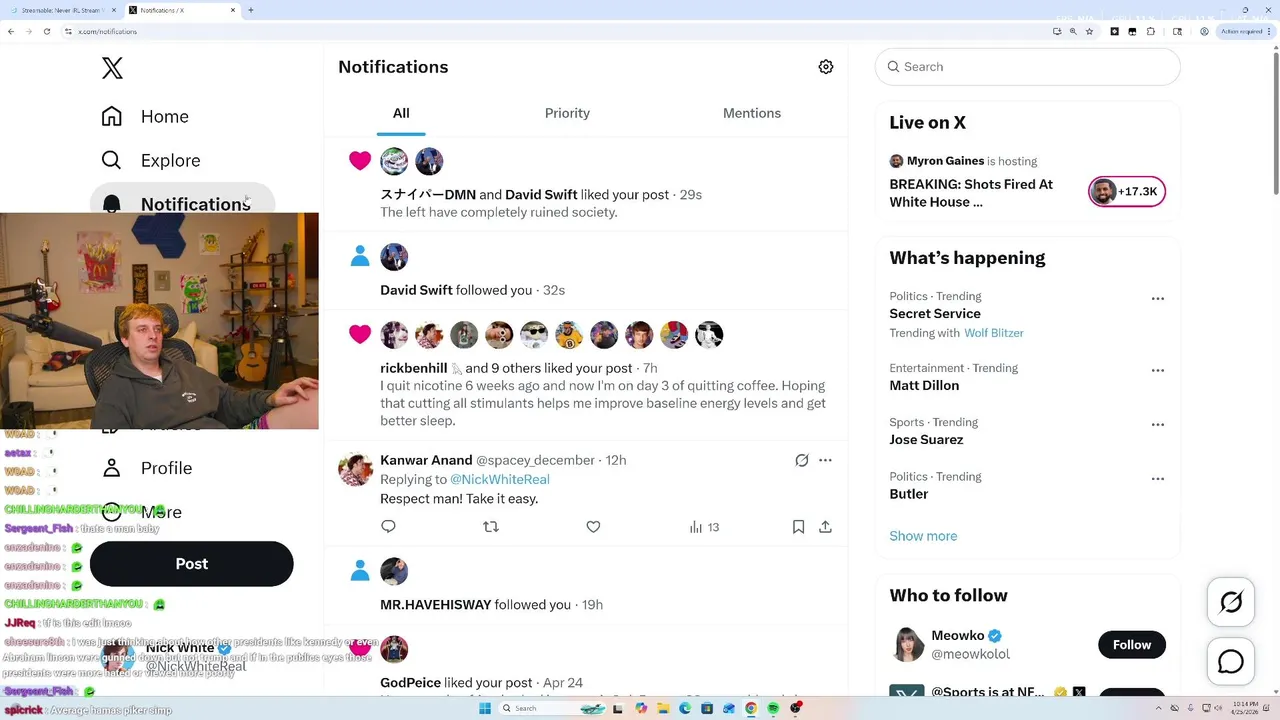Viewport: 1280px width, 720px height.
Task: Open the Grok floating button
Action: point(1231,602)
